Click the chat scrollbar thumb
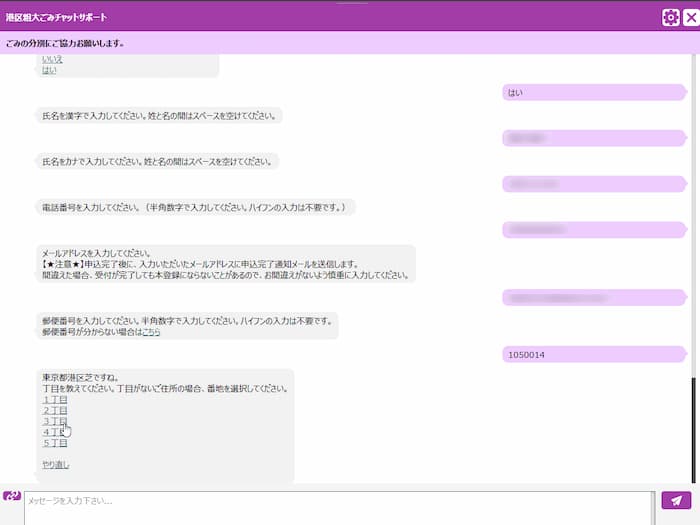700x525 pixels. [x=694, y=430]
